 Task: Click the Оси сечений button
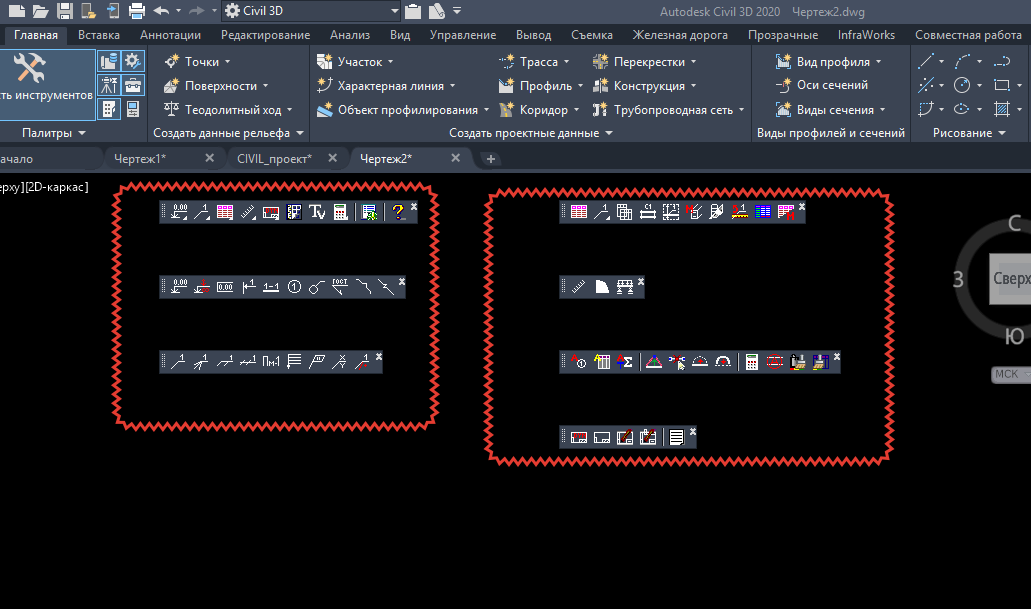click(x=822, y=85)
